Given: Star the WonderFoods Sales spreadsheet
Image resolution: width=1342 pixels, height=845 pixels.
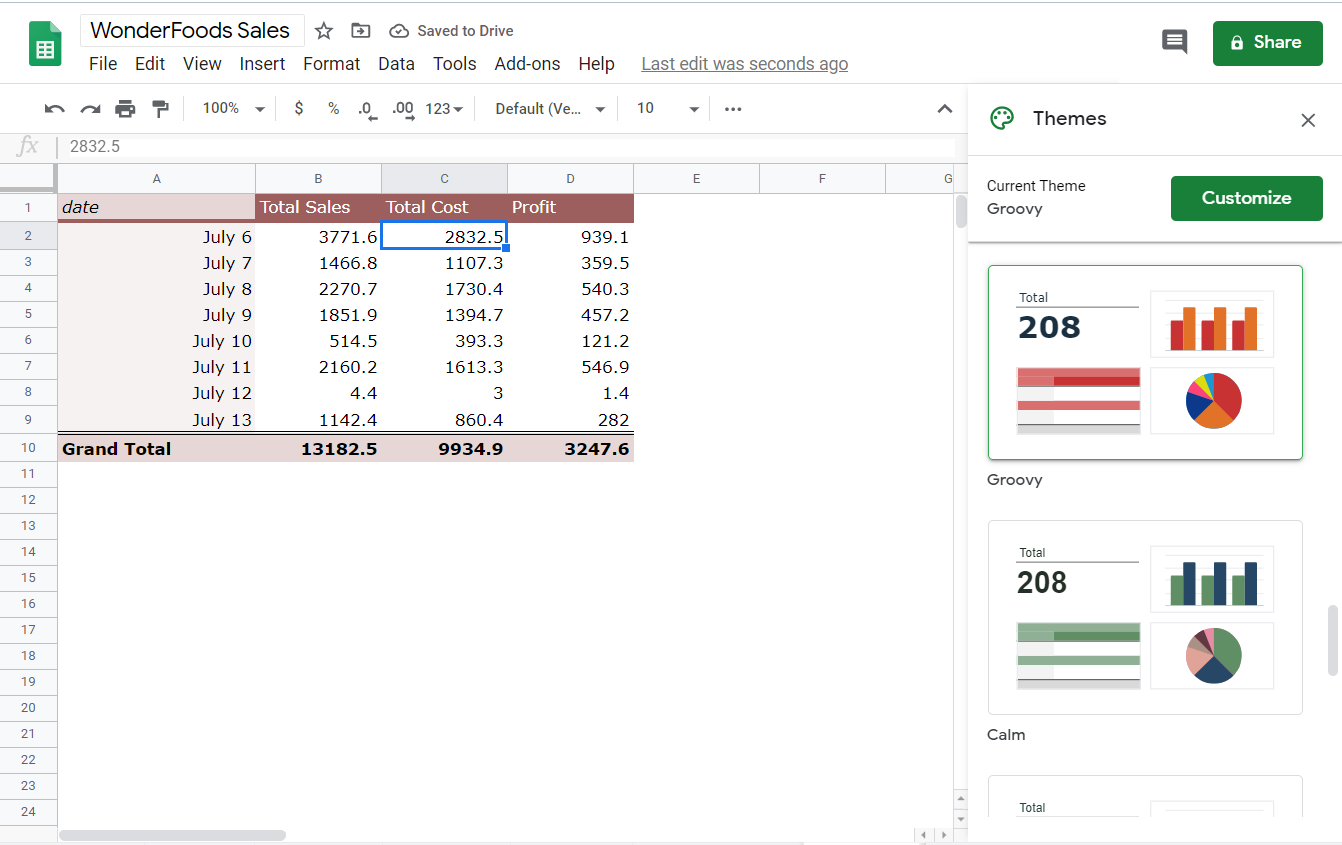Looking at the screenshot, I should click(x=323, y=31).
